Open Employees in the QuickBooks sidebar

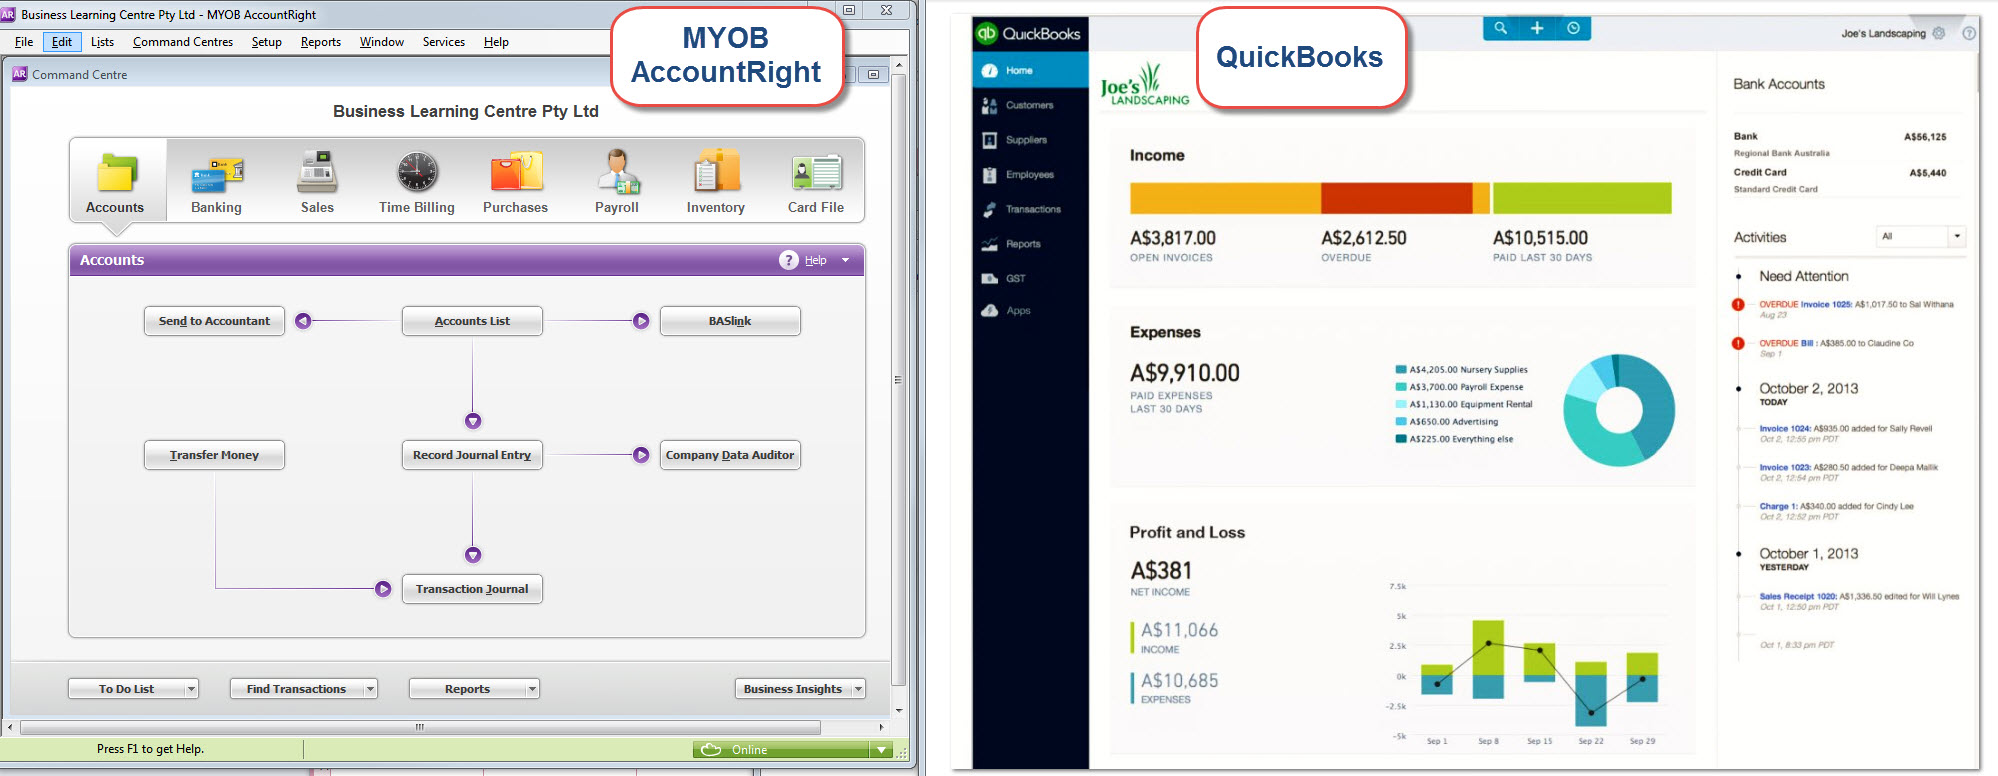tap(1030, 175)
